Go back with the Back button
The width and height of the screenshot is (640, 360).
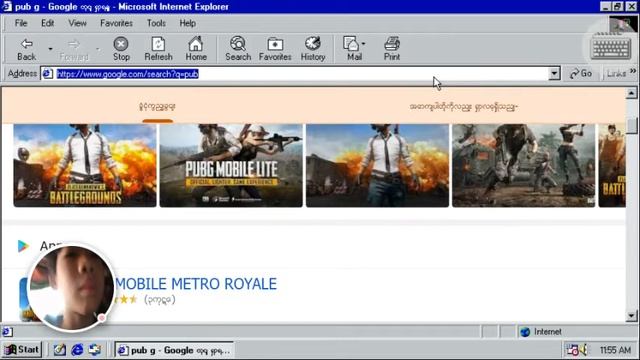click(x=27, y=49)
